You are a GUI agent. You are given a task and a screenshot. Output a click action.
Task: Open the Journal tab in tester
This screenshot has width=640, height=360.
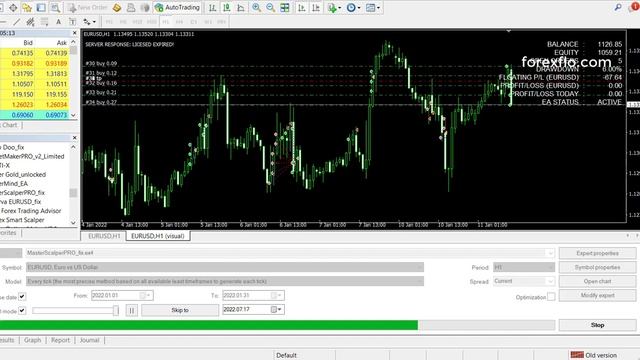89,340
